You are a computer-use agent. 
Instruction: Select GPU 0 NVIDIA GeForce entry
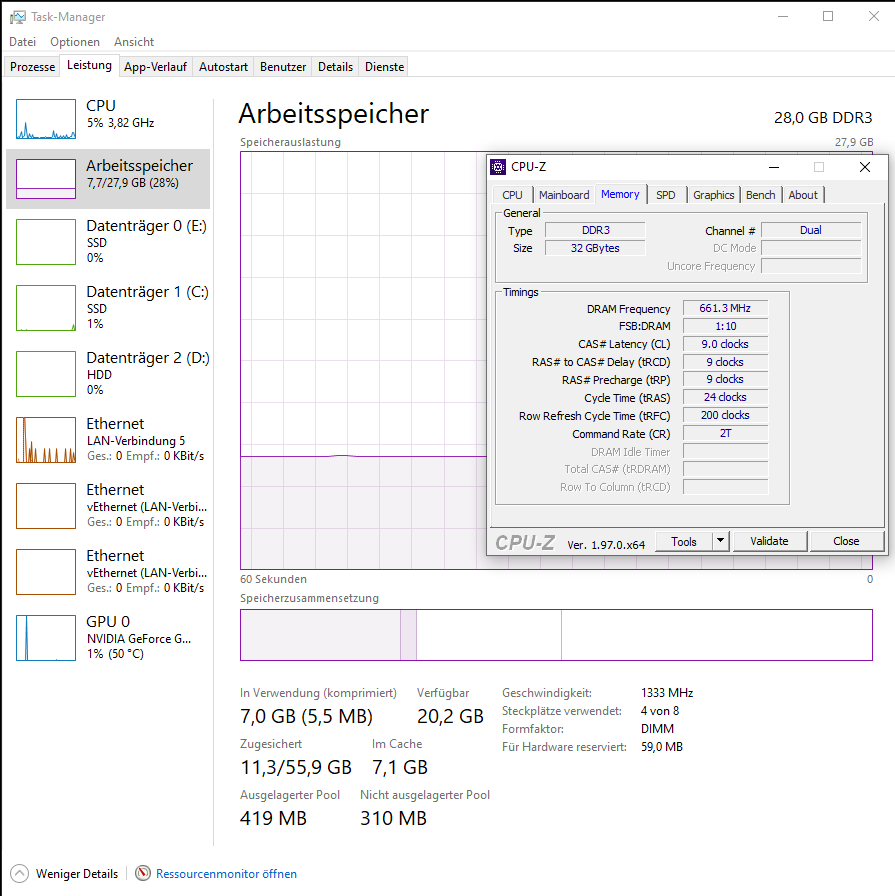(108, 638)
